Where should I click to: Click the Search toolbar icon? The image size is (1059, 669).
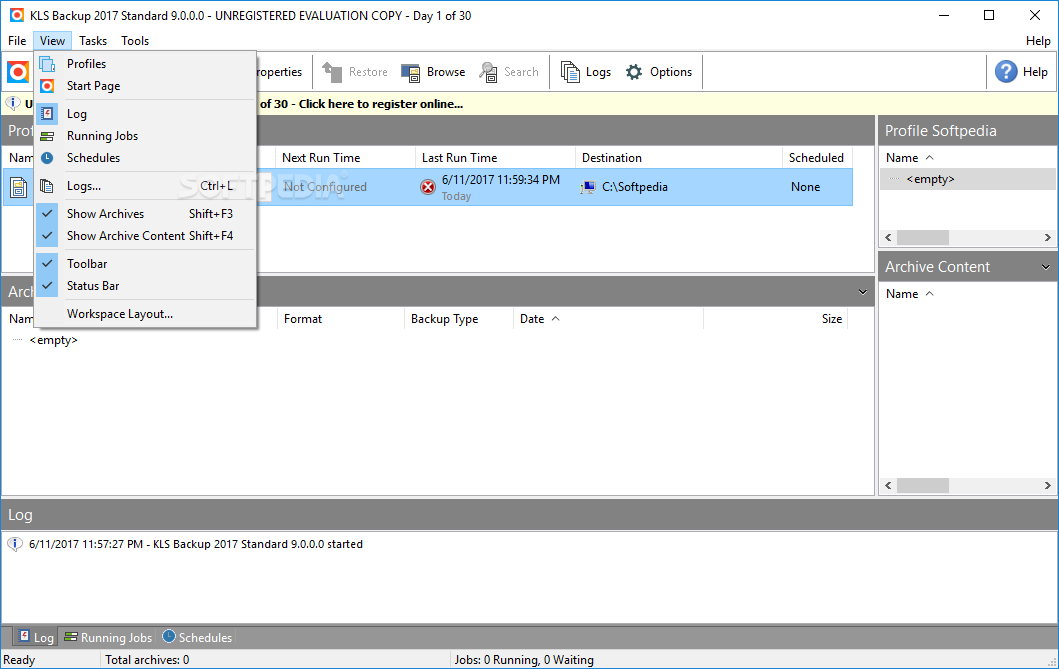[x=488, y=72]
